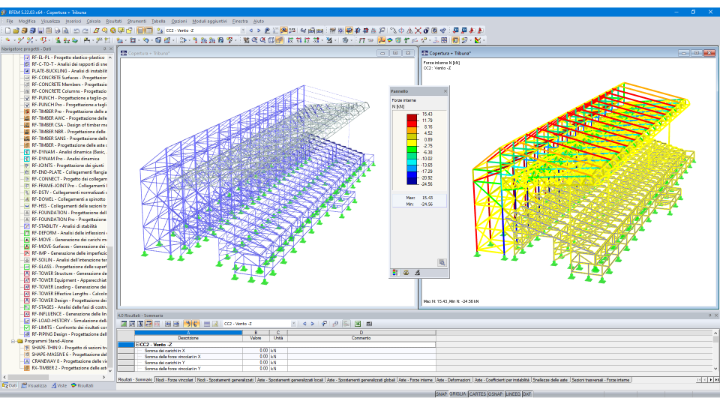The width and height of the screenshot is (720, 405).
Task: Click the magnifier zoom button in Pannello
Action: pos(442,263)
